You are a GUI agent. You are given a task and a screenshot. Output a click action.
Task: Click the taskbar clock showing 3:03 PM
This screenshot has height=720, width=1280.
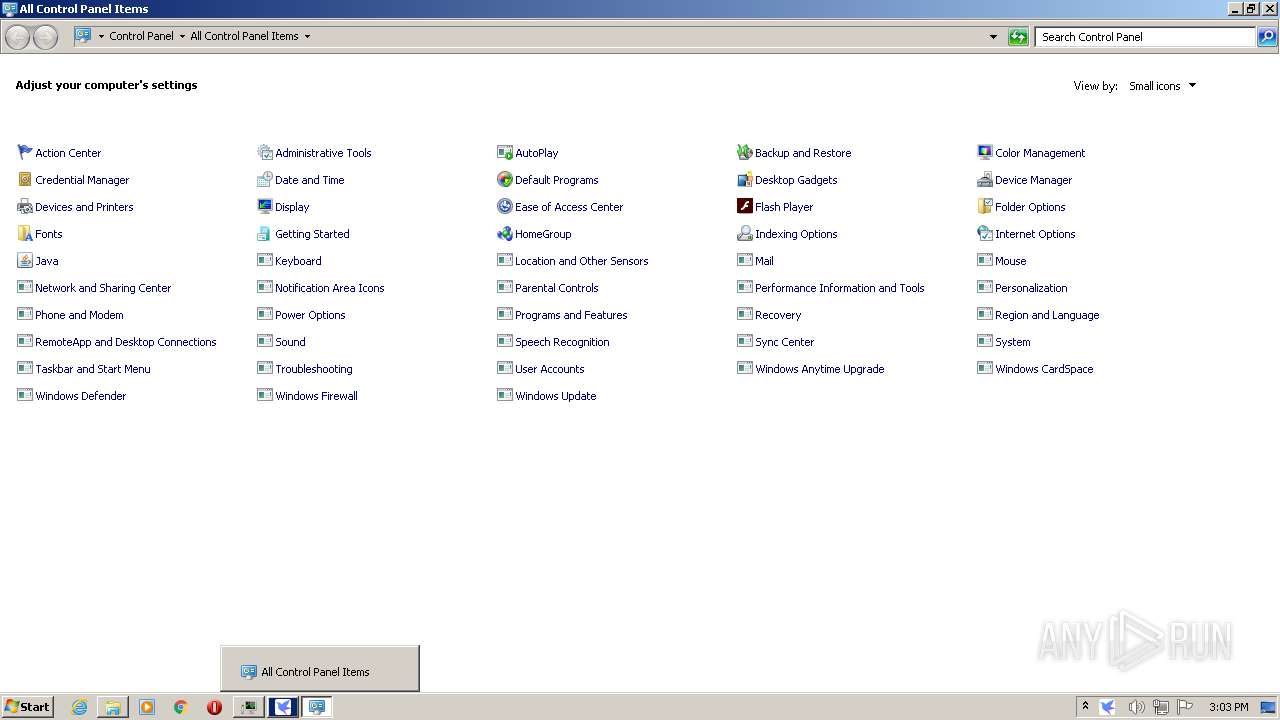(x=1228, y=707)
